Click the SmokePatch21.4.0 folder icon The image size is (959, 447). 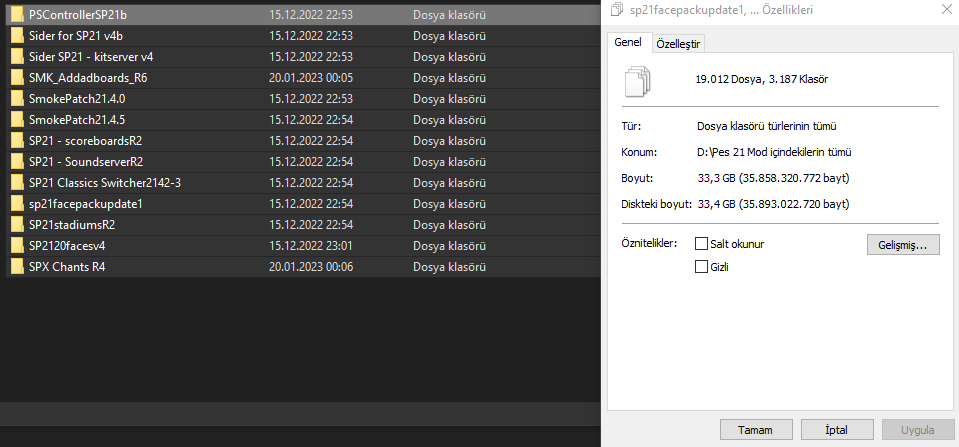point(17,98)
